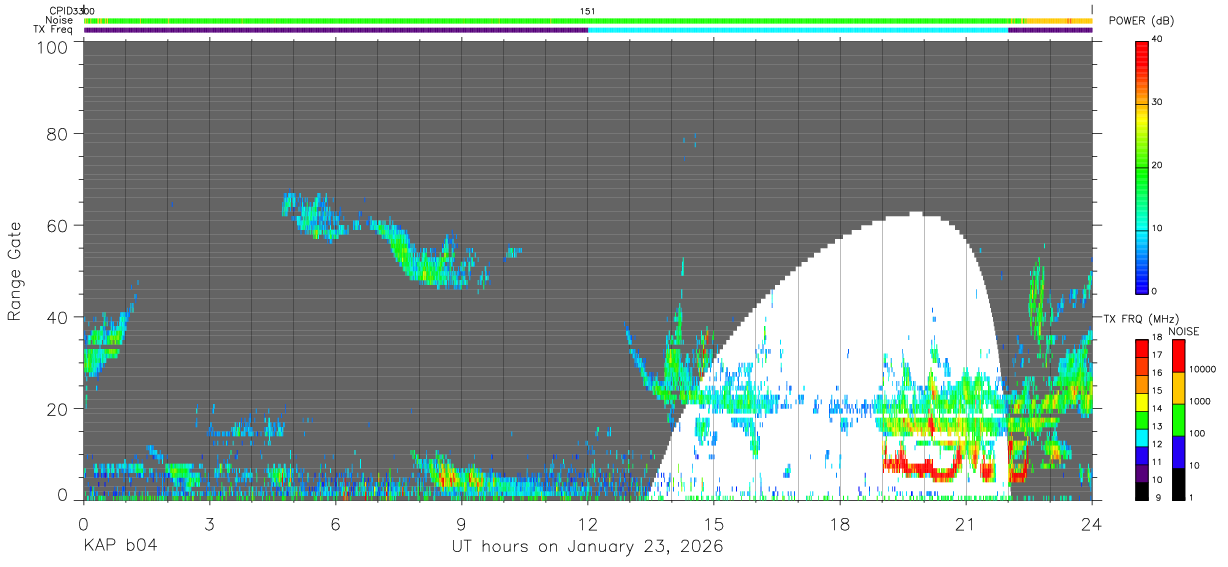Click the 1000 label in the noise legend

pos(1199,401)
